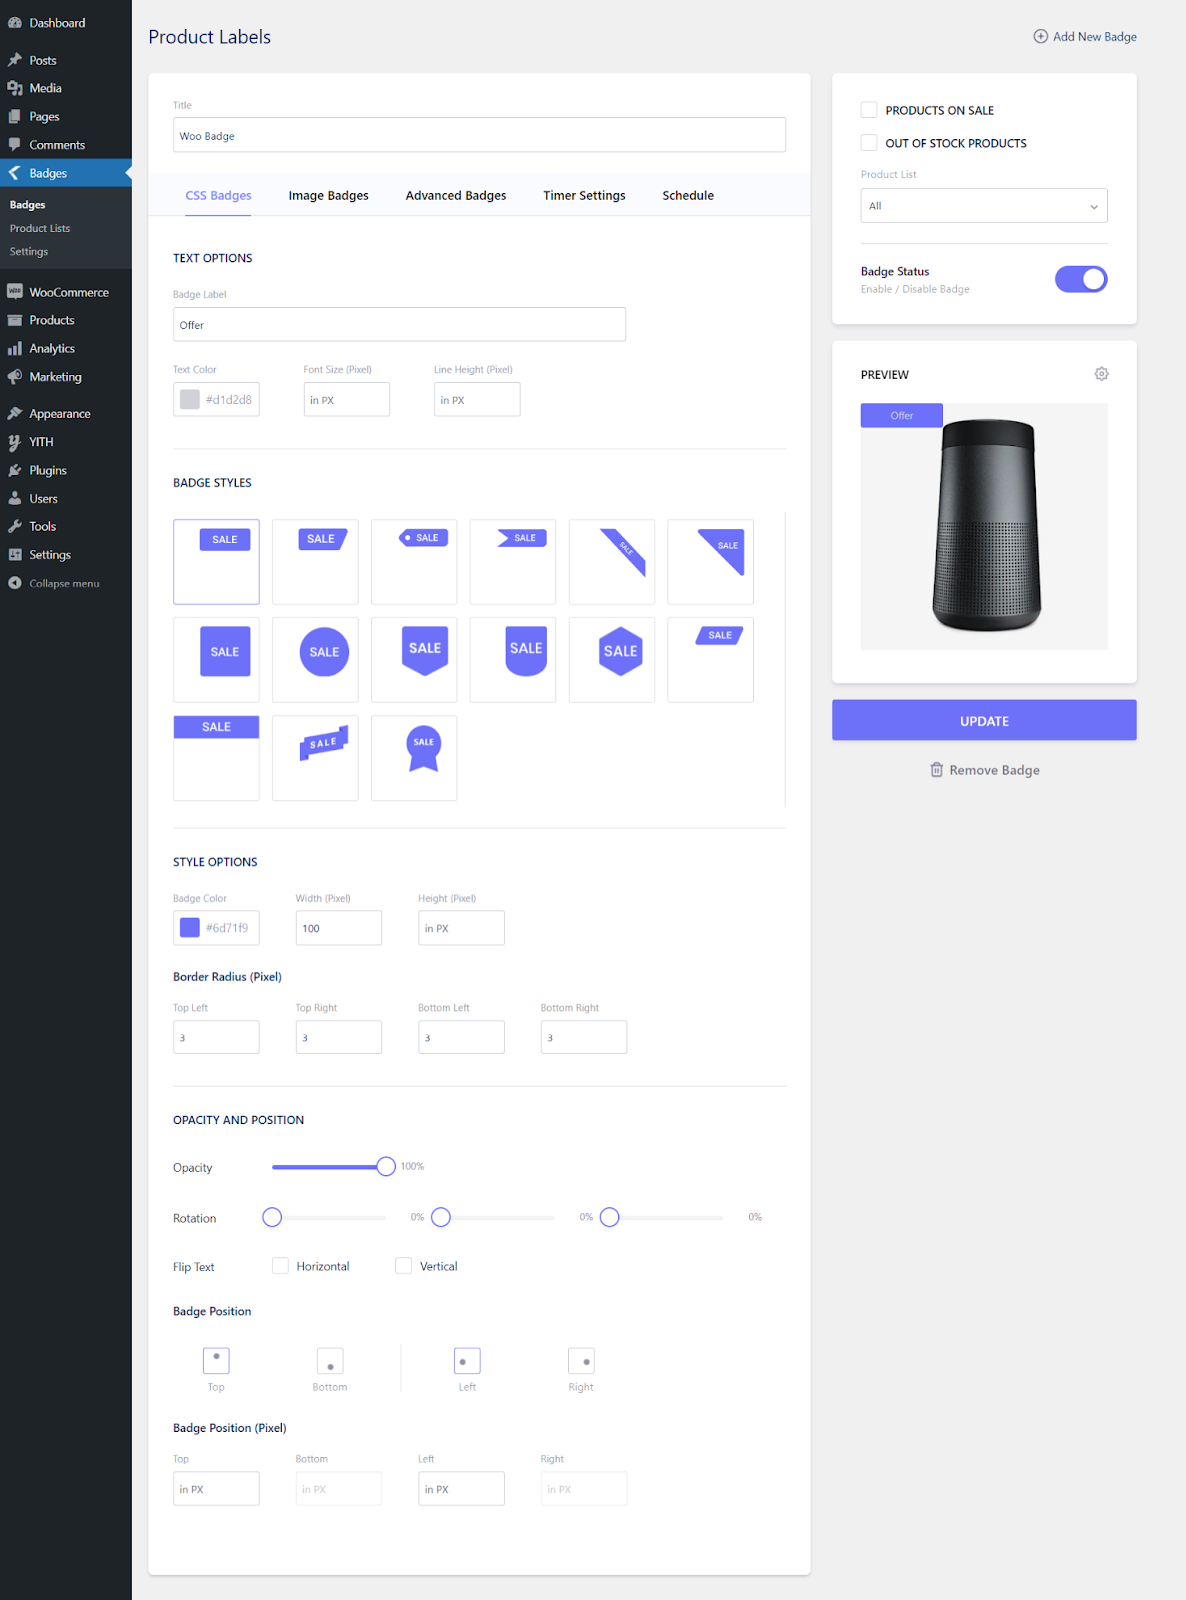Click the Bottom Right border radius field
This screenshot has width=1186, height=1600.
click(584, 1037)
